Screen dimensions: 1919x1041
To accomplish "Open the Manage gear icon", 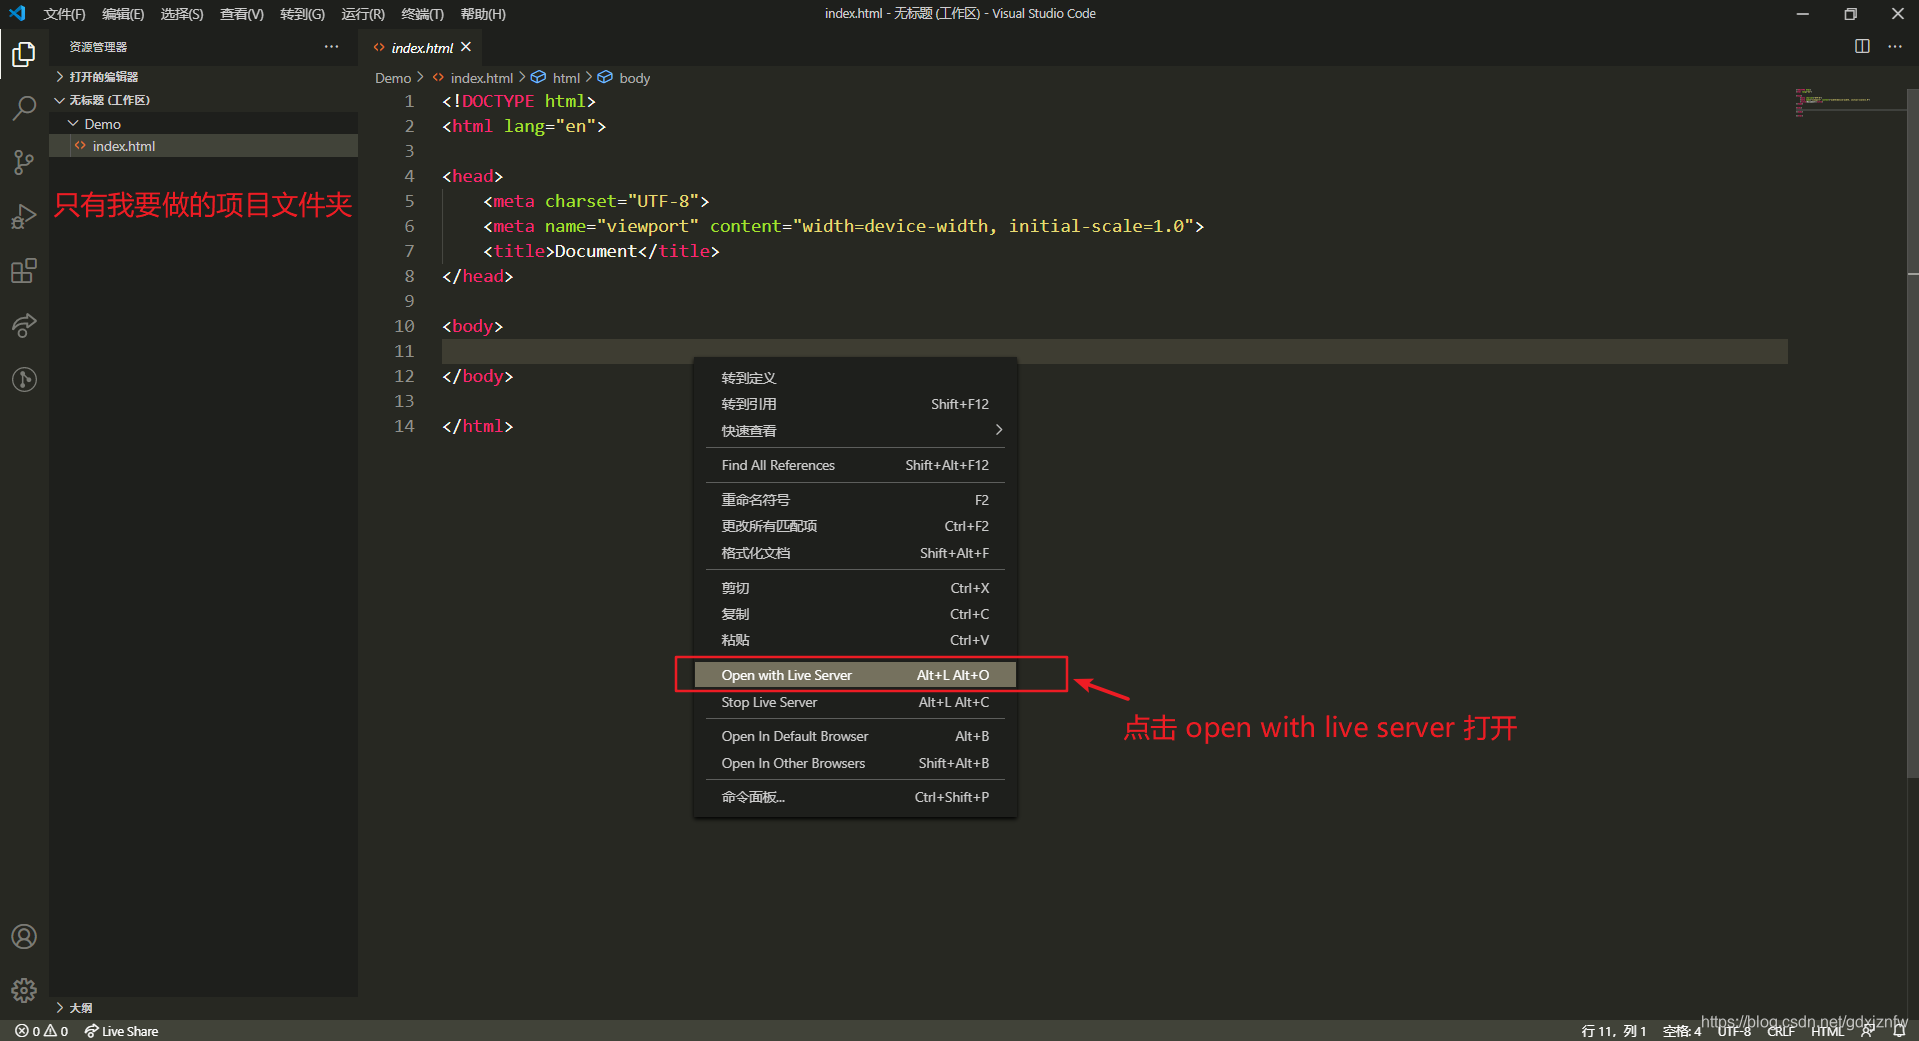I will click(x=24, y=991).
